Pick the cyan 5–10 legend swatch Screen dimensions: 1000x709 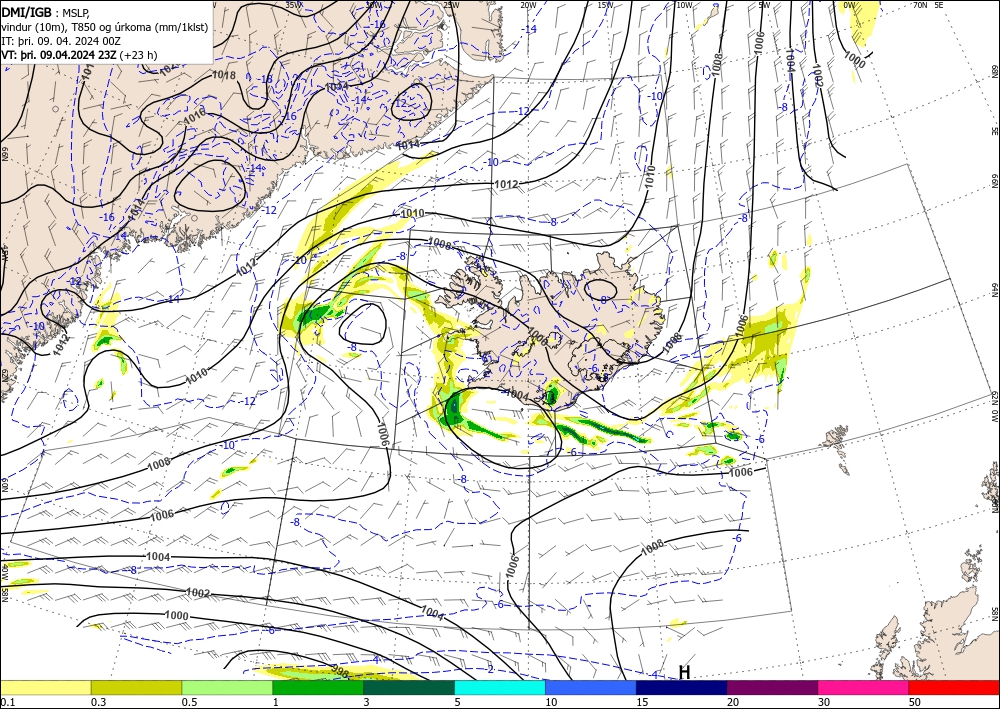tap(500, 687)
